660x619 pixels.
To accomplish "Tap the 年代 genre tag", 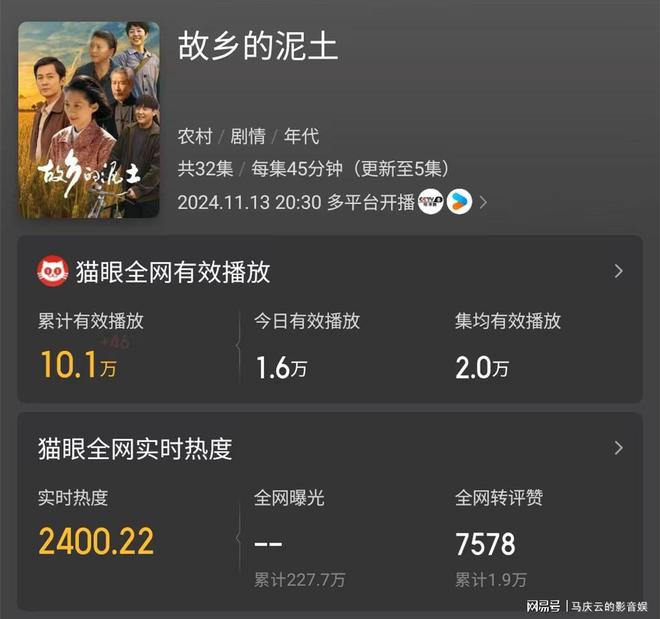I will coord(301,136).
